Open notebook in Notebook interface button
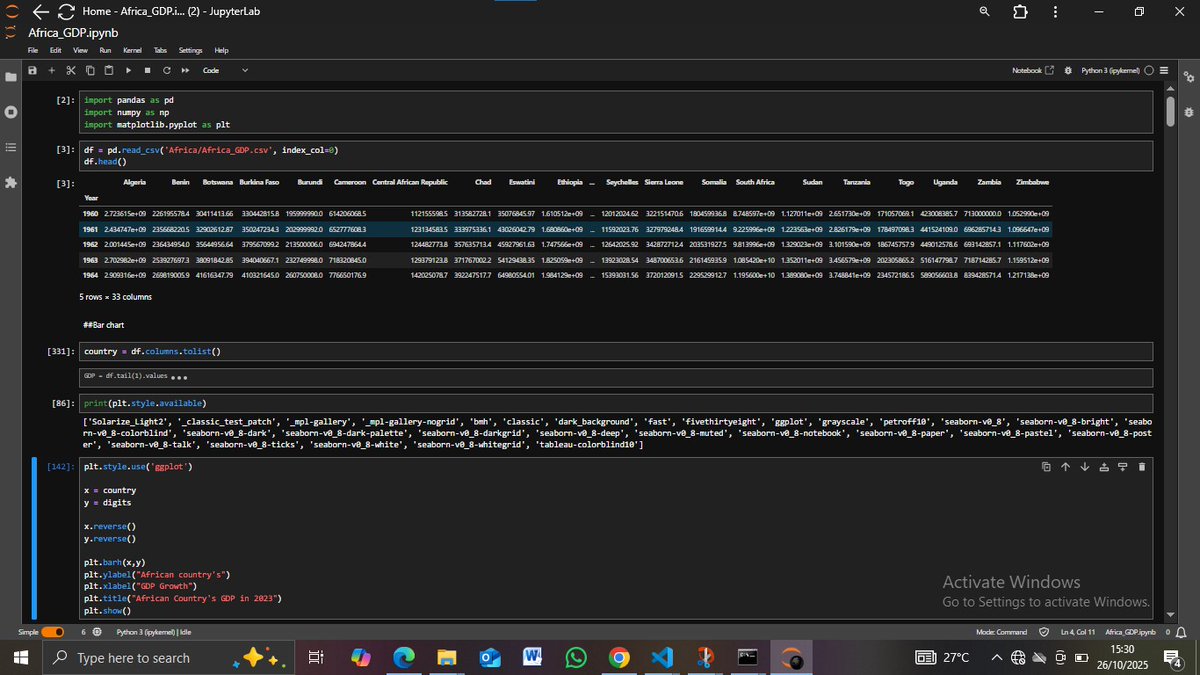Viewport: 1200px width, 675px height. [1033, 70]
